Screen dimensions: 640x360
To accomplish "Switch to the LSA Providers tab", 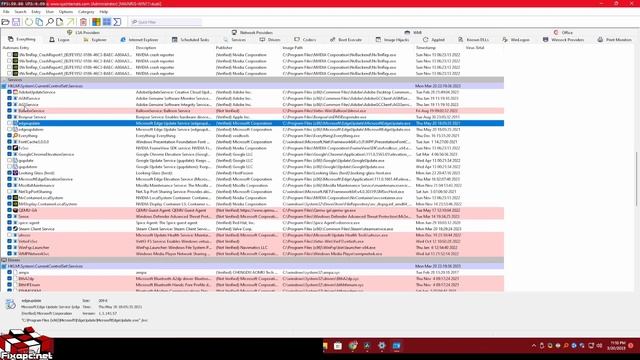I will coord(83,32).
